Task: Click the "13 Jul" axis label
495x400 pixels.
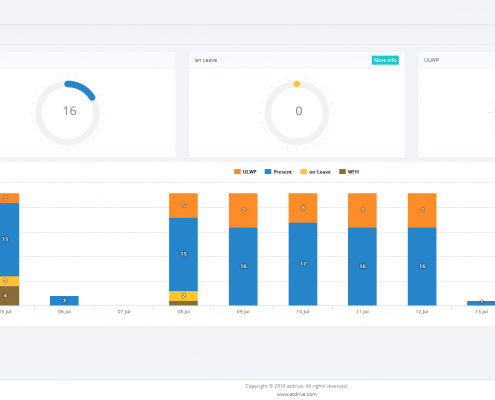Action: tap(482, 312)
